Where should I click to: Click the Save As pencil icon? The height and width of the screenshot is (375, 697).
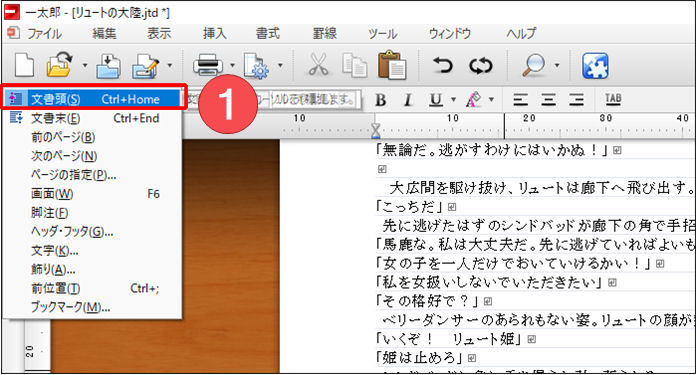click(145, 65)
